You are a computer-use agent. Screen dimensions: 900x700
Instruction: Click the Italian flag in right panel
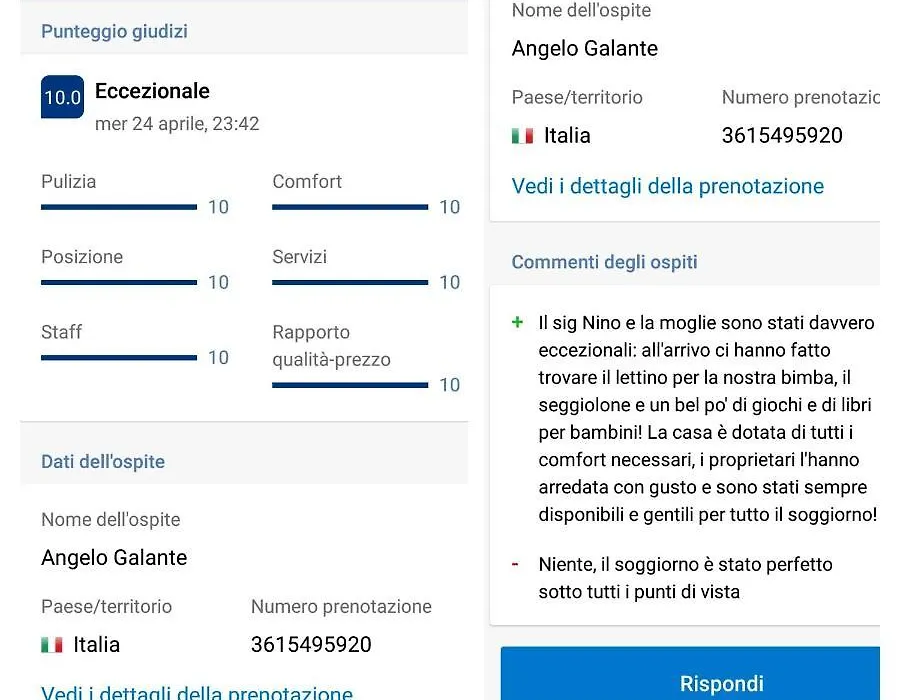click(522, 136)
